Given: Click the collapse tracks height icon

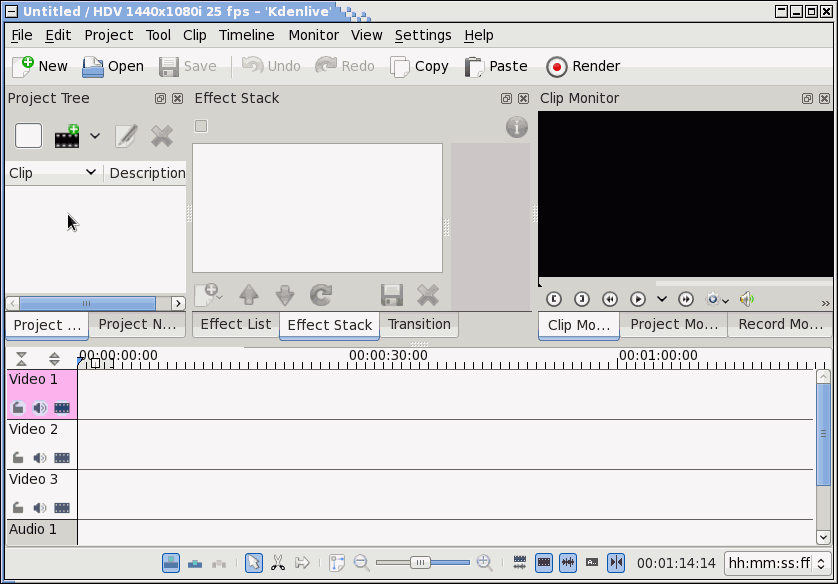Looking at the screenshot, I should [x=21, y=358].
